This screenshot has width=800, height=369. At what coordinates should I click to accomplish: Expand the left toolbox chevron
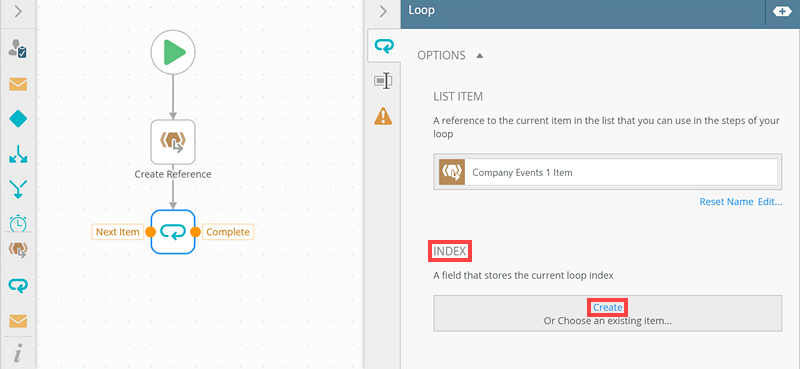coord(18,12)
